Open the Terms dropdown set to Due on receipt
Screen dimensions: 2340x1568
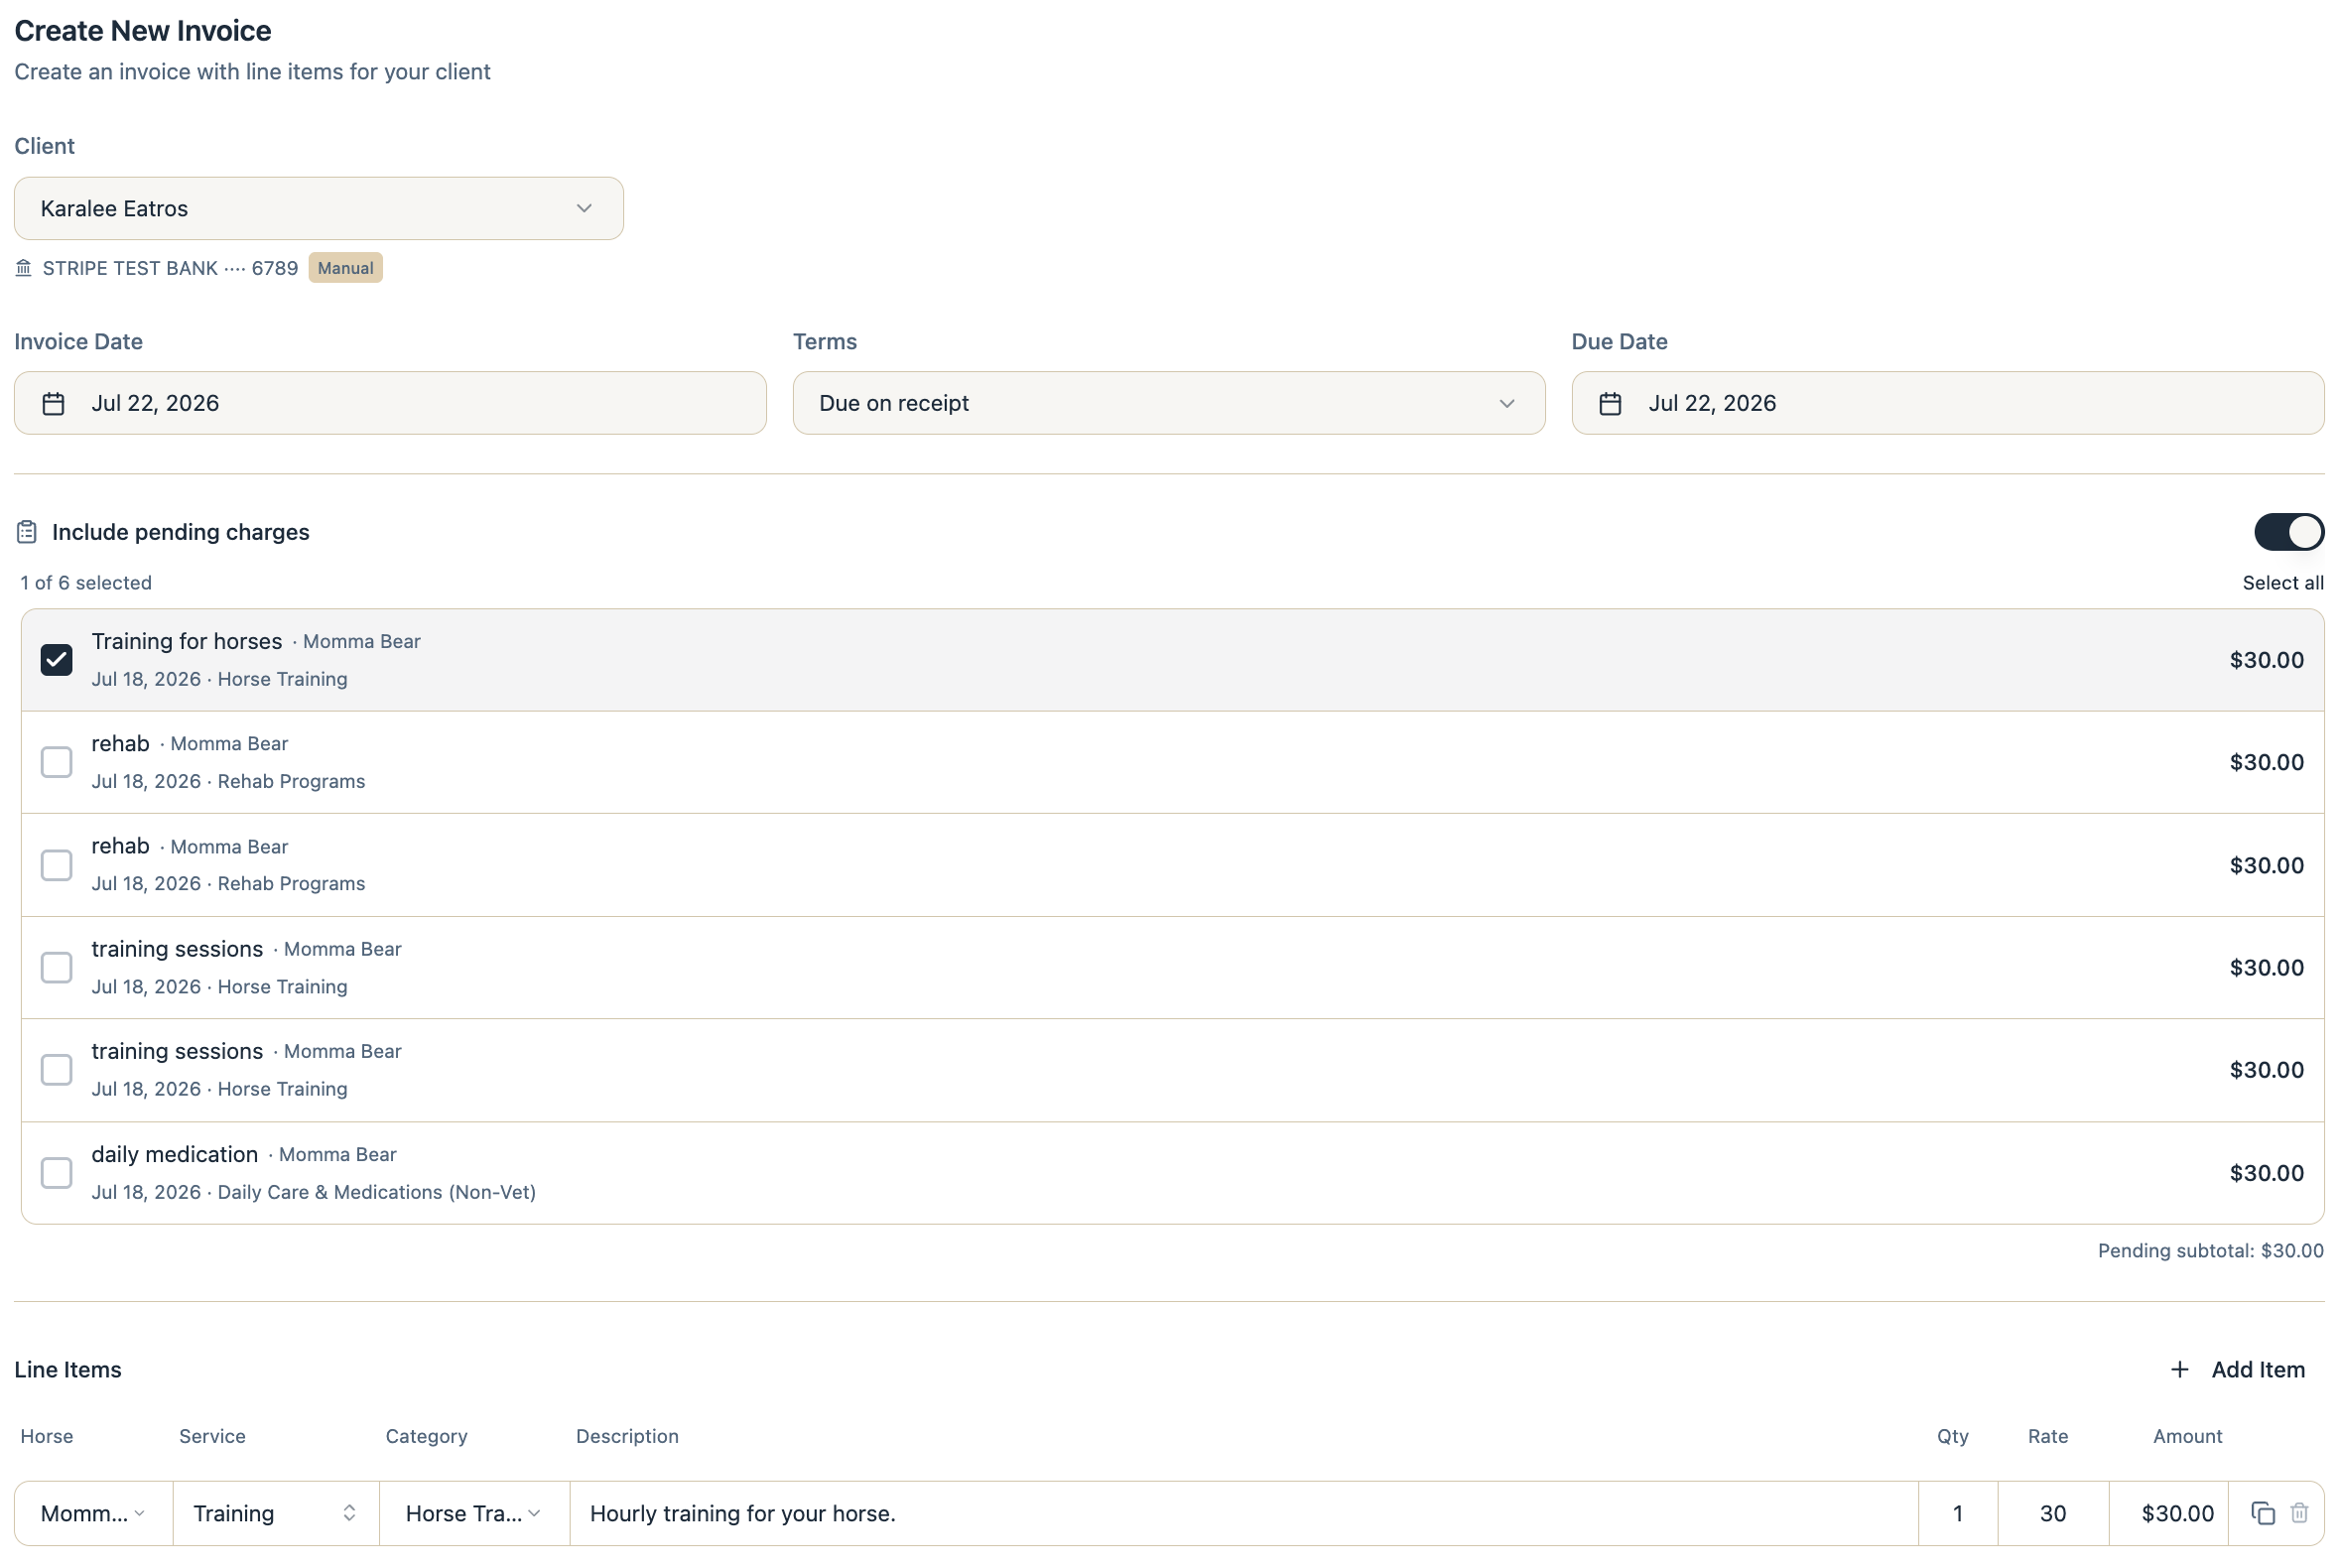pyautogui.click(x=1169, y=403)
